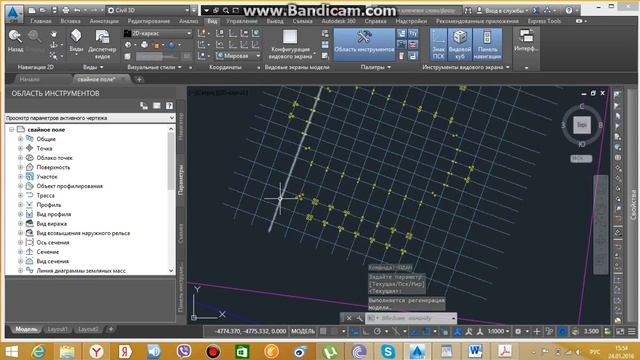
Task: Select Общие in settings tree
Action: pos(46,139)
